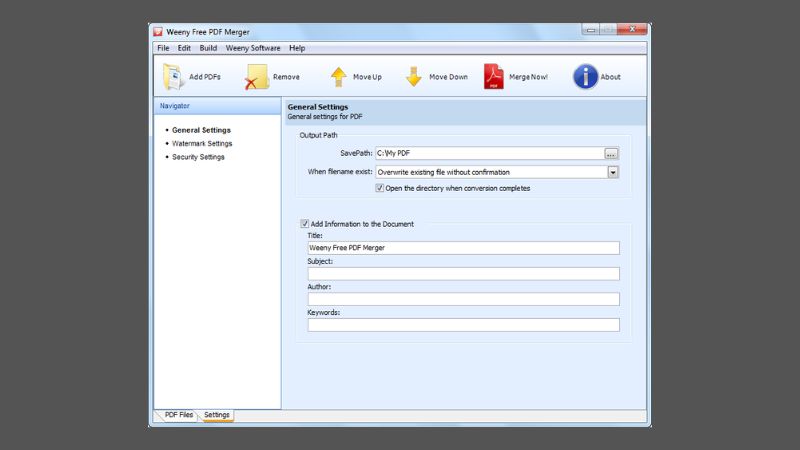Minimize the Weeny Free PDF Merger window
Image resolution: width=800 pixels, height=450 pixels.
591,30
